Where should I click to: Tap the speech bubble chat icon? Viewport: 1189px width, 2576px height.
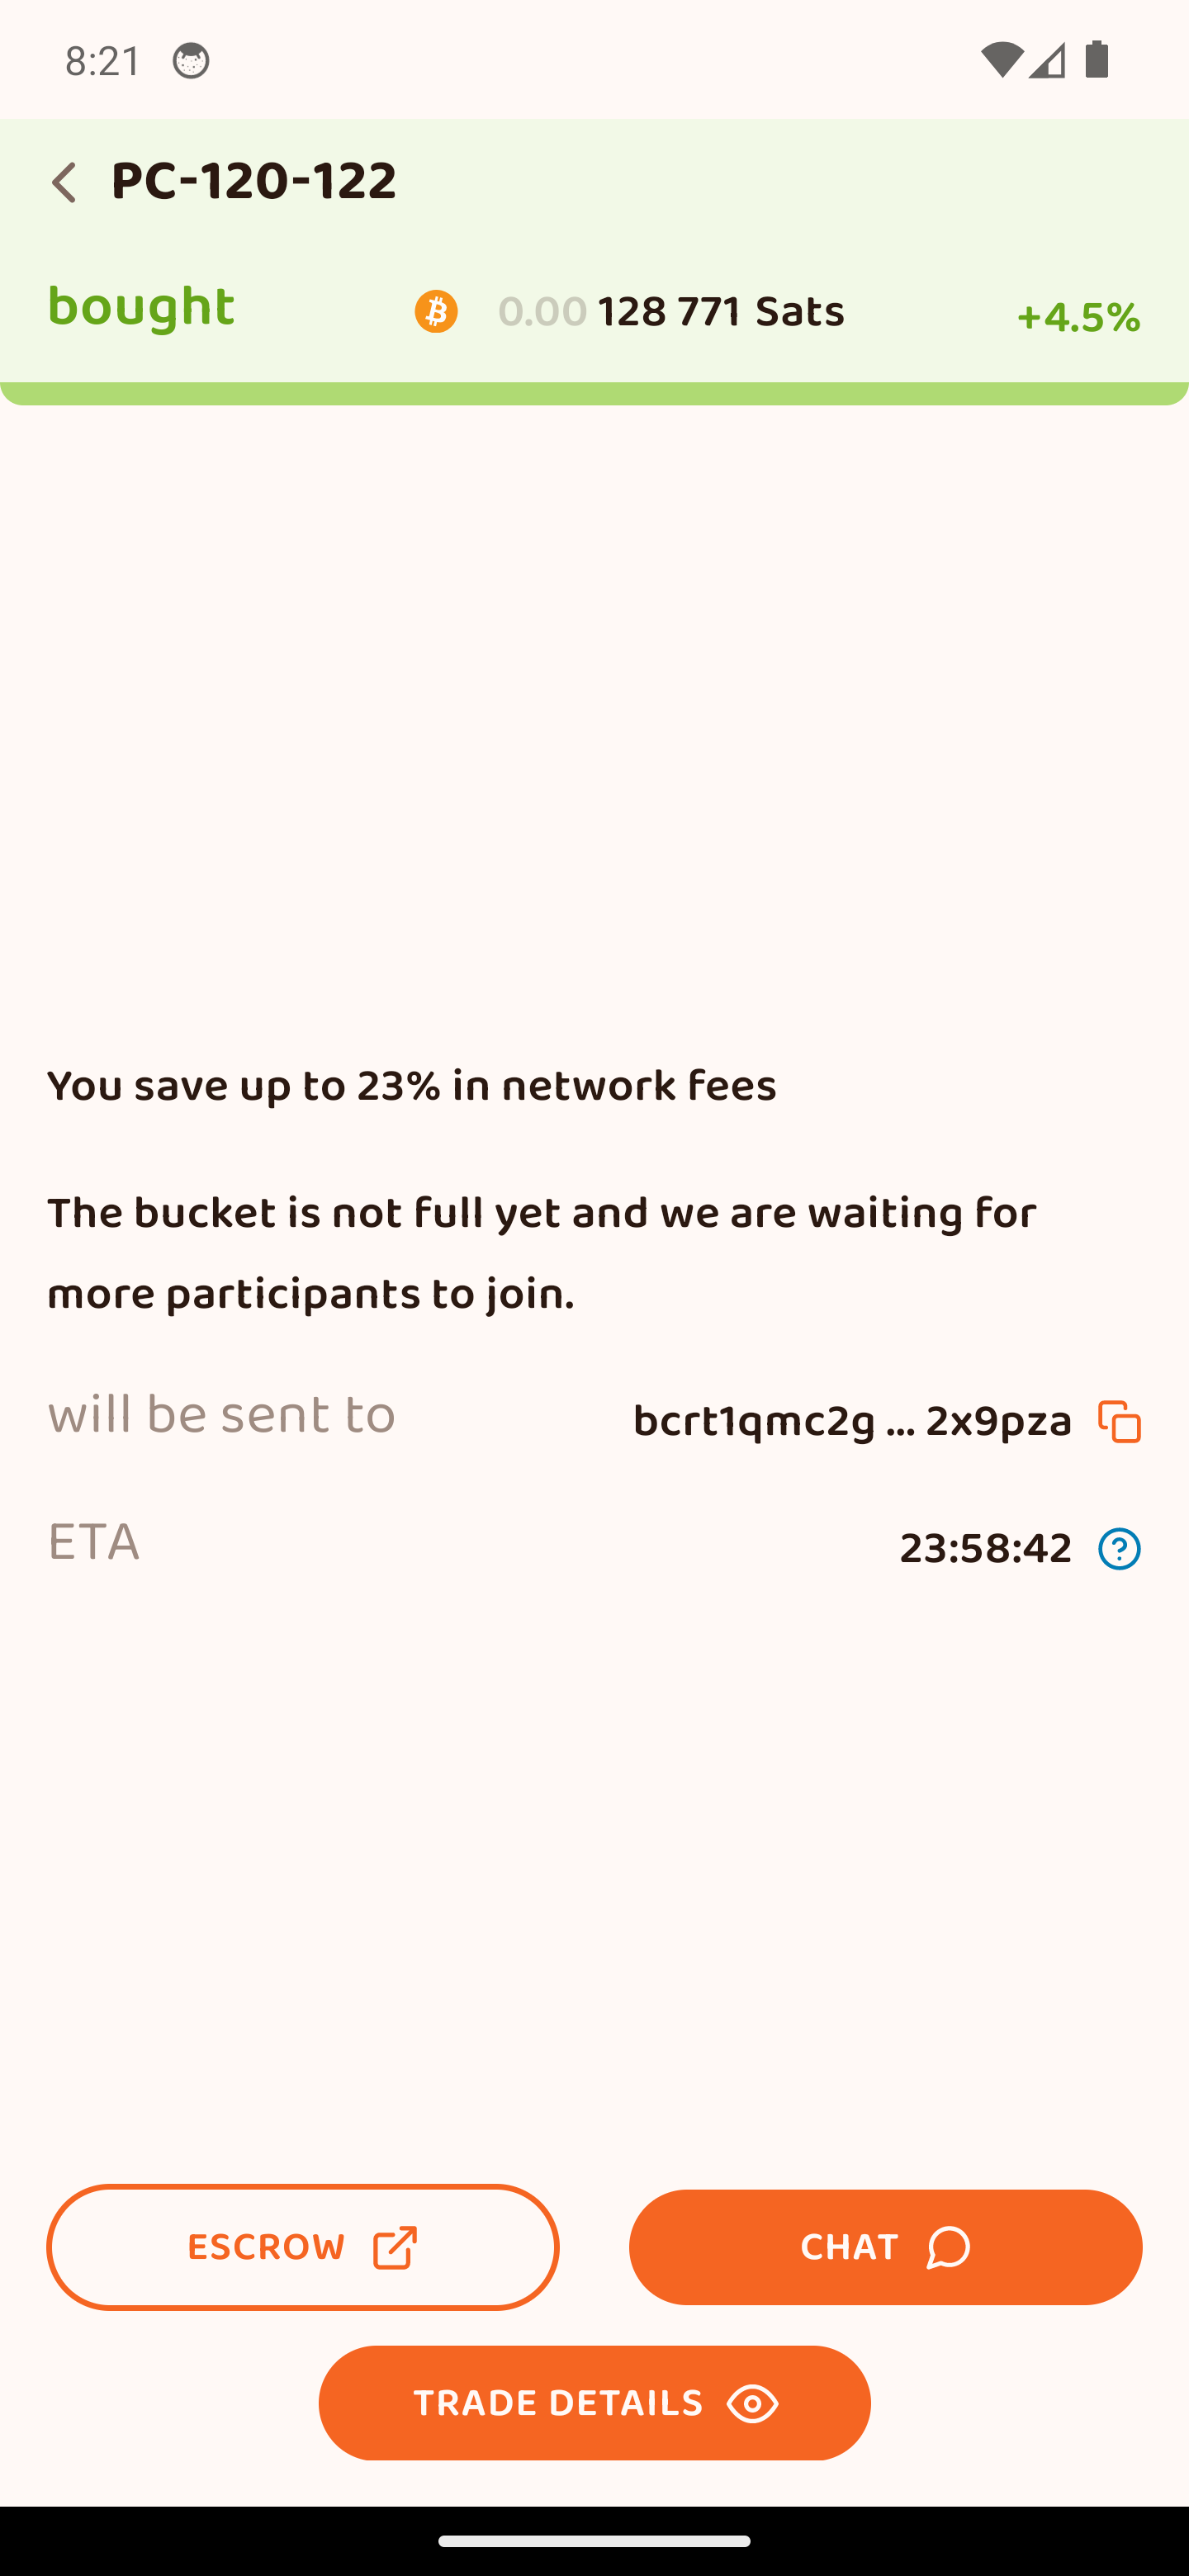pos(948,2248)
